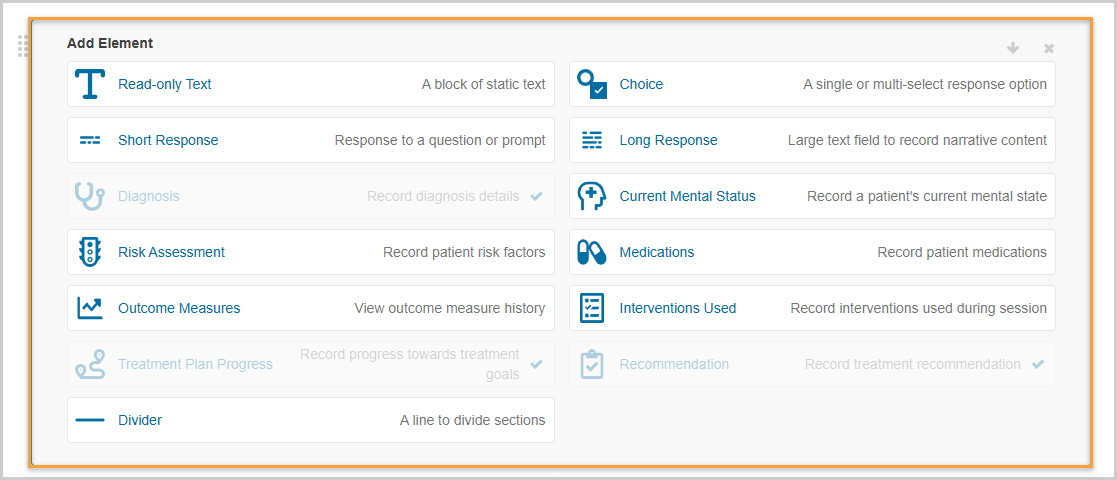Select the Medications pills icon
The width and height of the screenshot is (1117, 480).
pyautogui.click(x=591, y=252)
